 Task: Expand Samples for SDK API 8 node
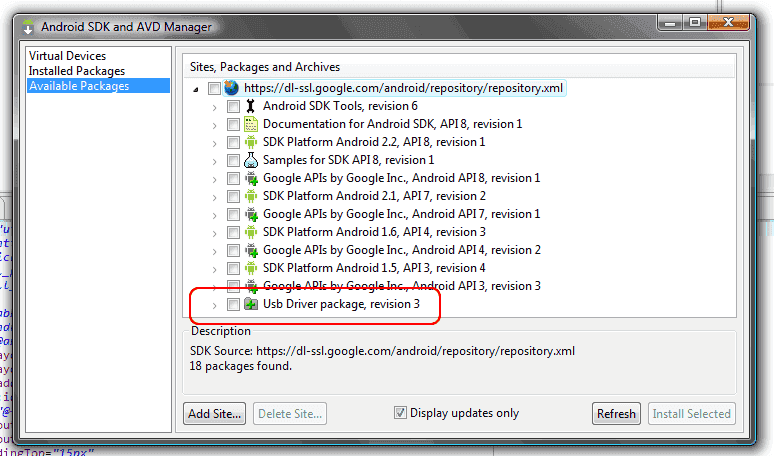[x=214, y=161]
